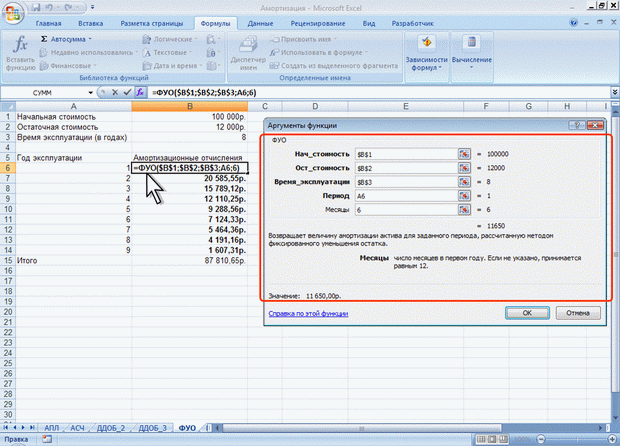This screenshot has height=446, width=620.
Task: Click the Excel Help icon in the ribbon corner
Action: click(573, 23)
